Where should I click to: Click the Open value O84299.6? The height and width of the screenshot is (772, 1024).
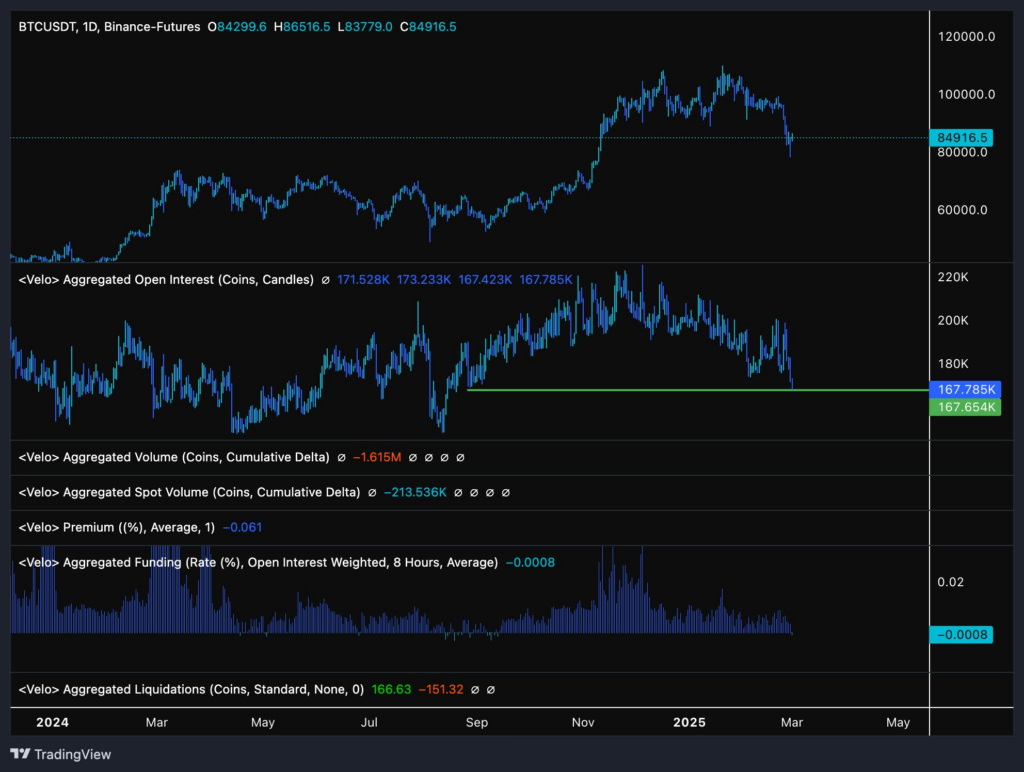[x=237, y=27]
